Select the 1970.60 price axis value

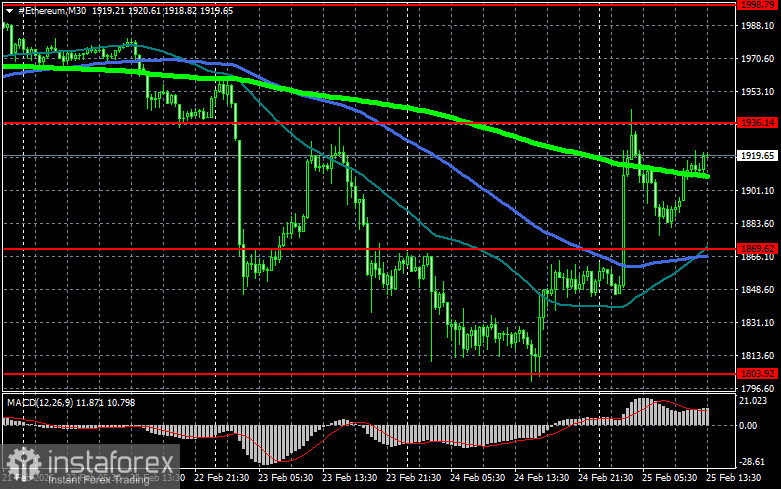[758, 59]
